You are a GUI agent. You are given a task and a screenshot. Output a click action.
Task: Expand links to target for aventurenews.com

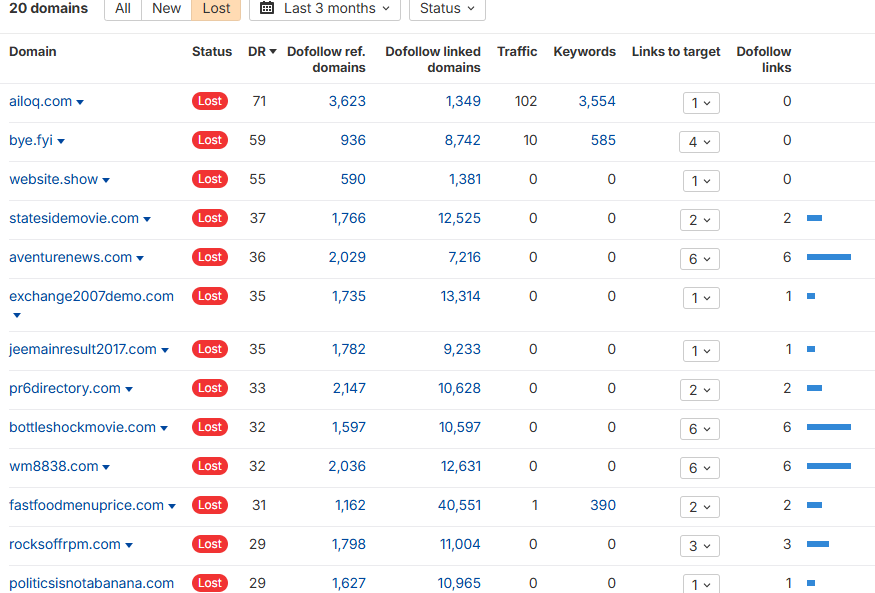pos(700,259)
